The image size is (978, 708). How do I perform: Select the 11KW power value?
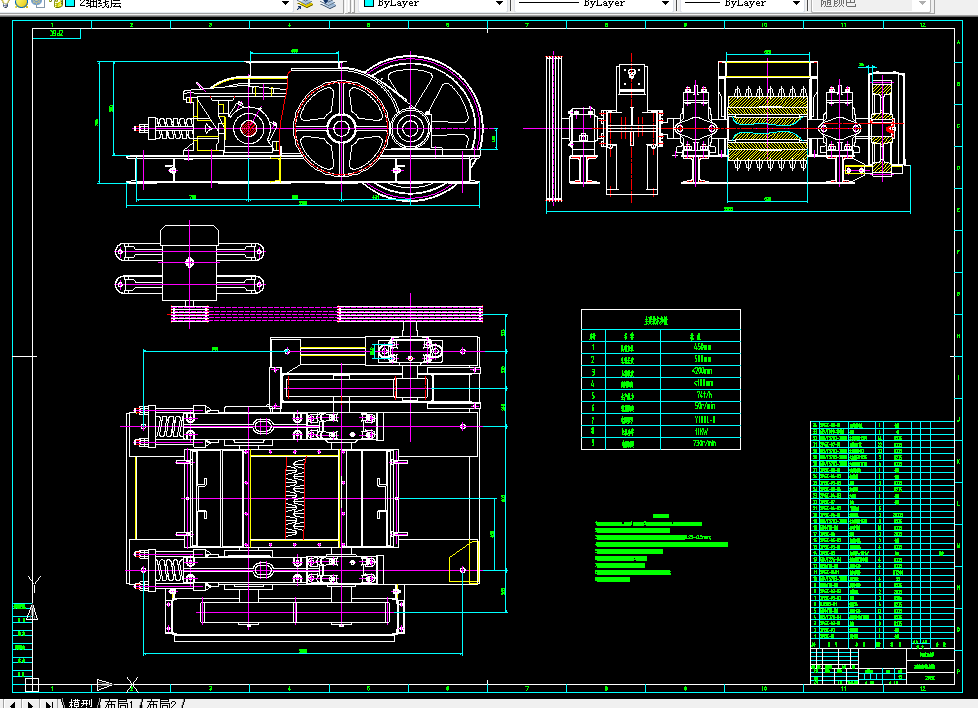[x=701, y=431]
